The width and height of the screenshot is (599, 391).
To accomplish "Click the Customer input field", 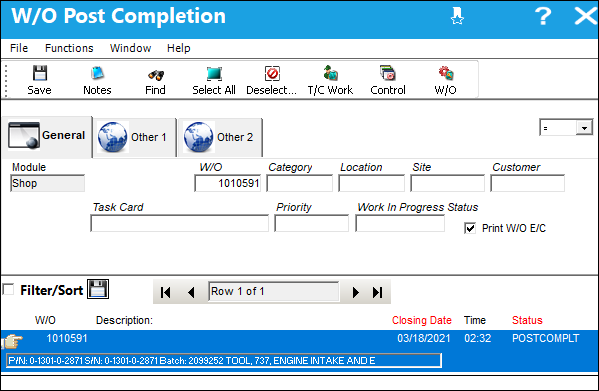I will pos(528,183).
